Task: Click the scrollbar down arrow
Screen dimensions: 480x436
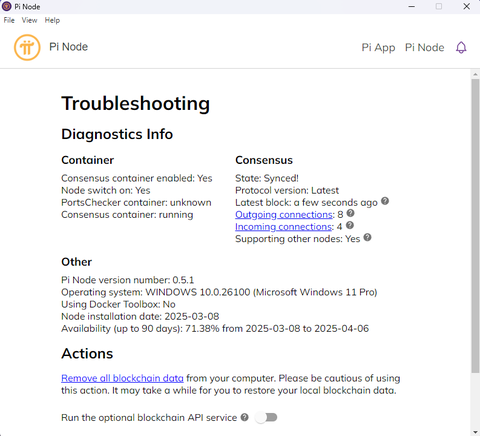Action: click(x=475, y=432)
